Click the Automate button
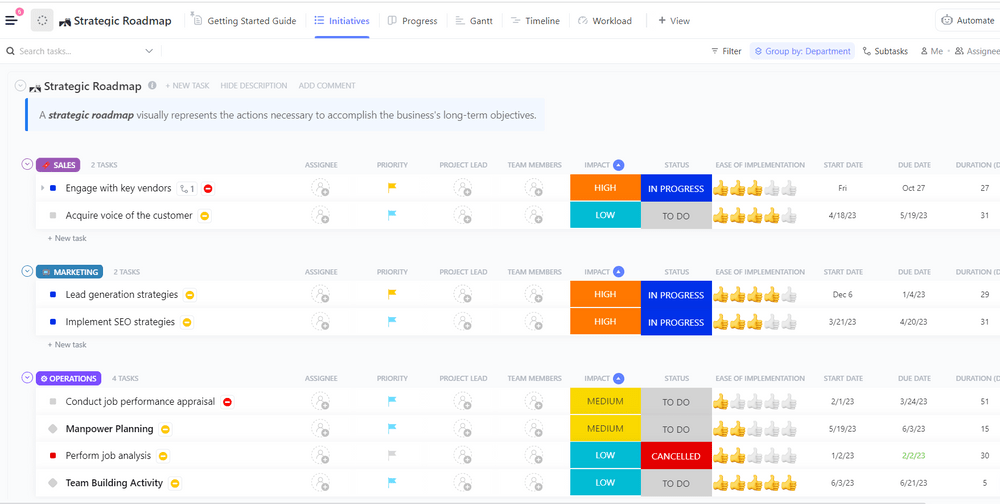1000x504 pixels. point(967,21)
